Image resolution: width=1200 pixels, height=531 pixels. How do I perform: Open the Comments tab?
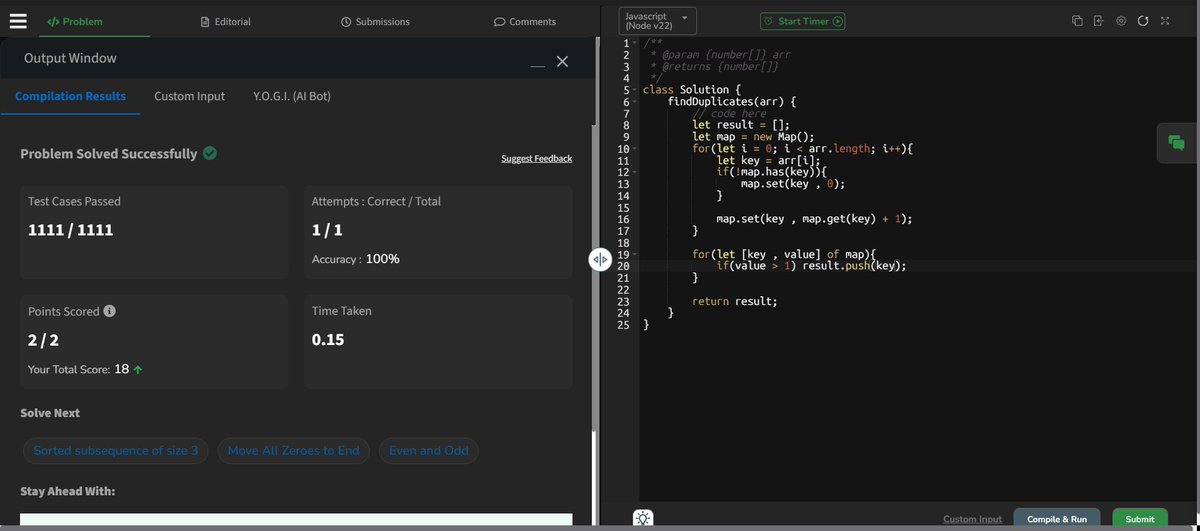[525, 21]
